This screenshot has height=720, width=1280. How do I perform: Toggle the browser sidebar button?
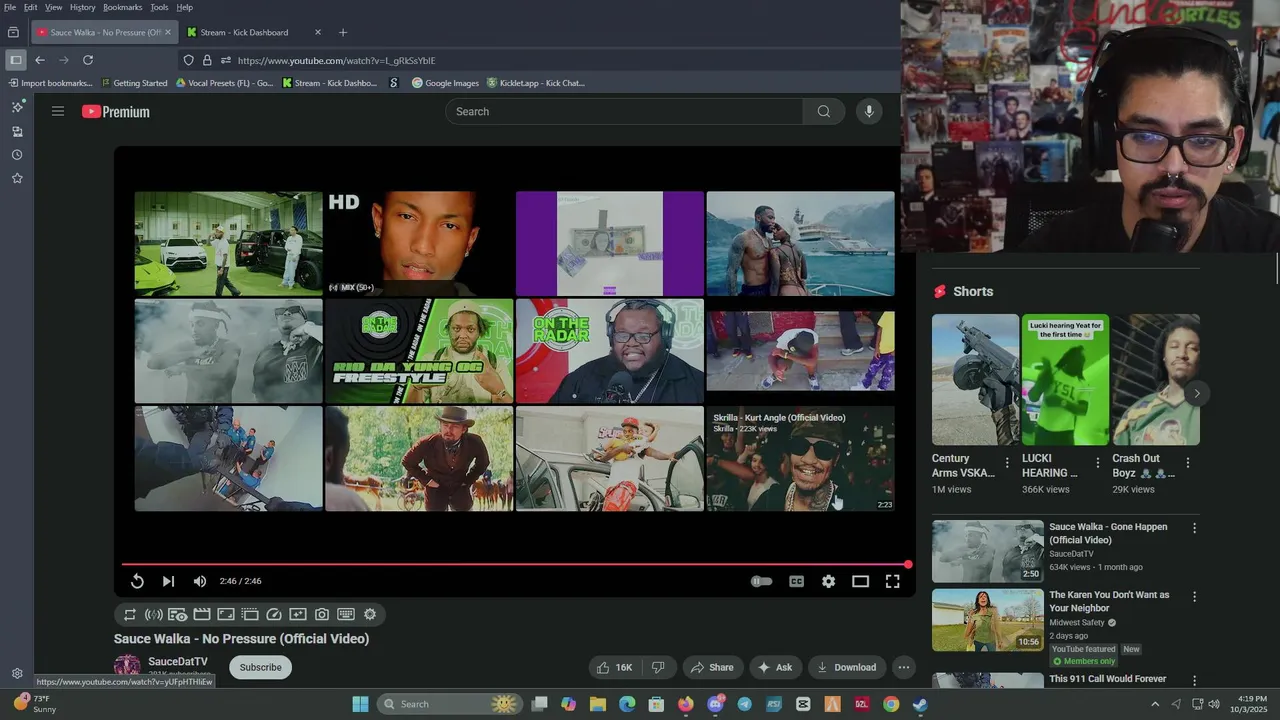tap(15, 60)
